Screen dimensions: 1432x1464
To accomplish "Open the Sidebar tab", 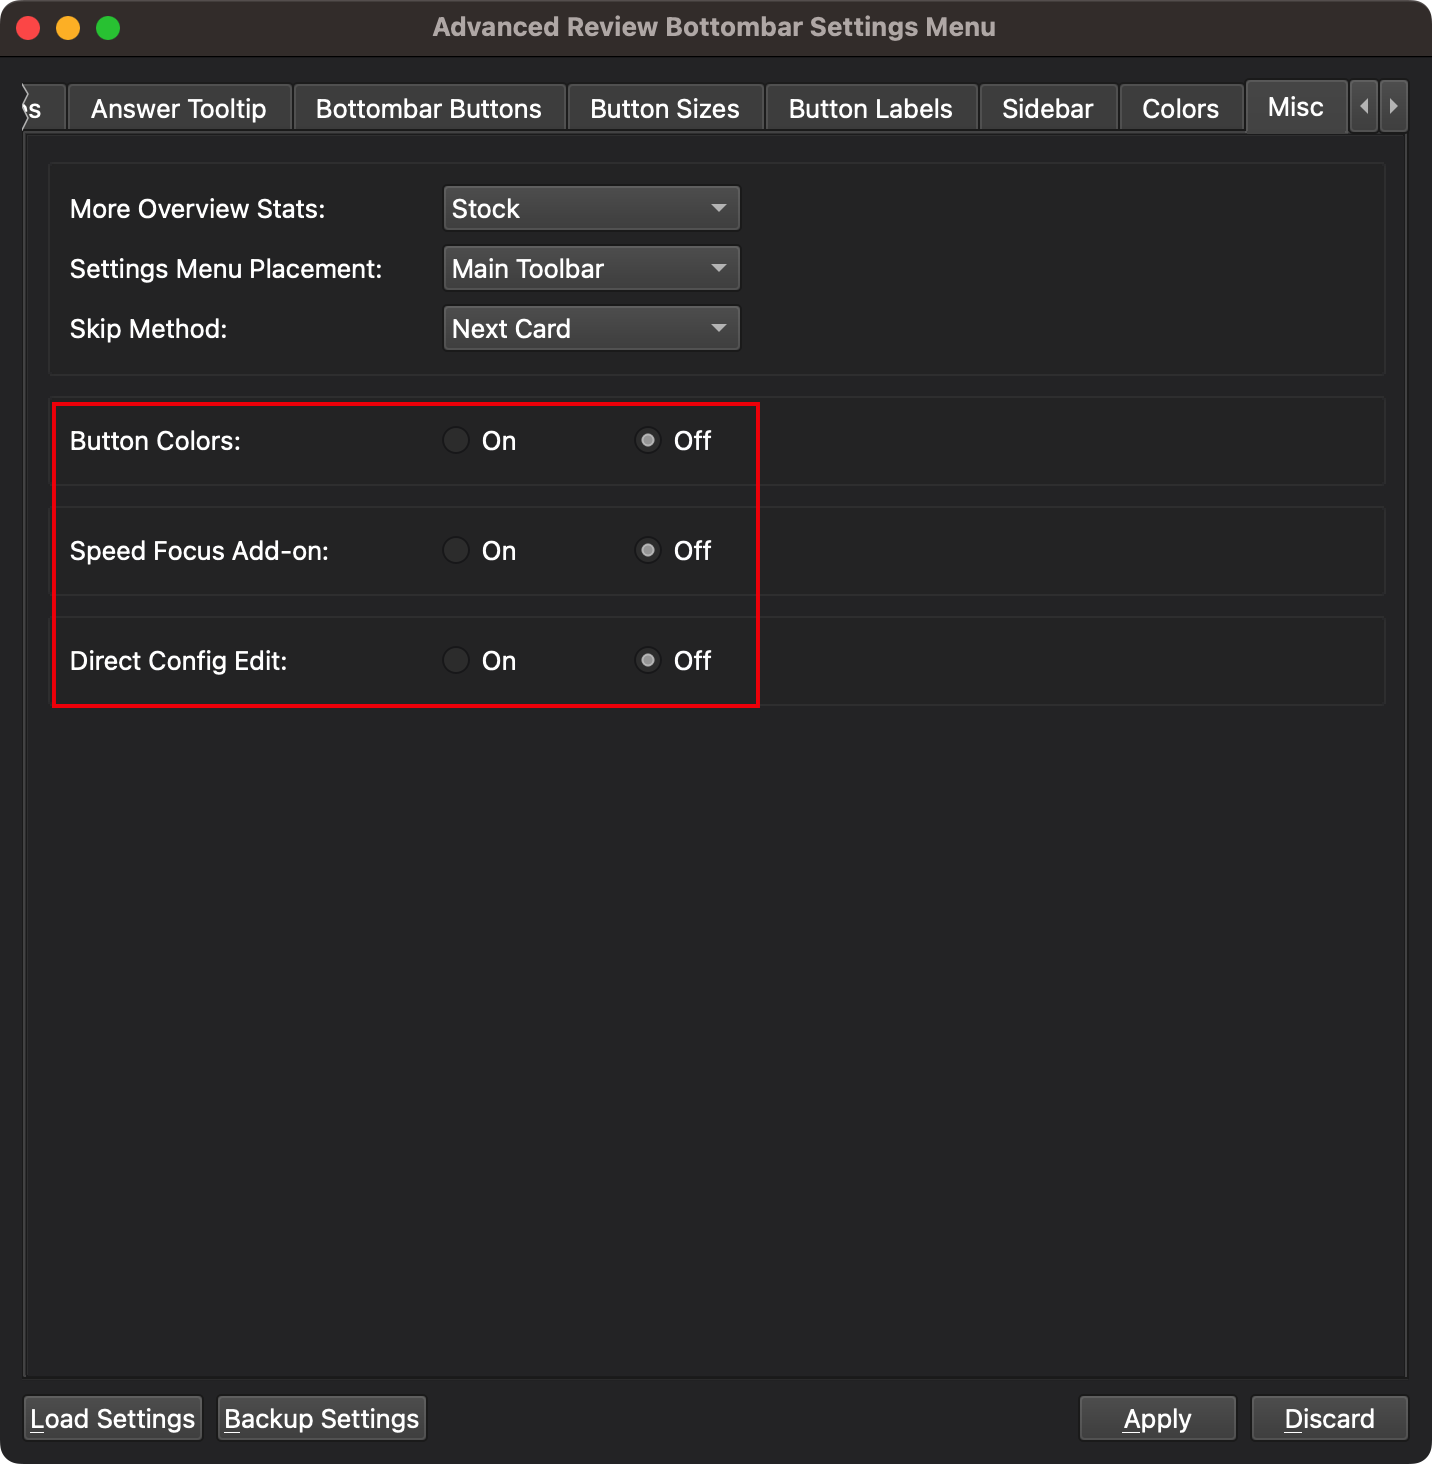I will pyautogui.click(x=1047, y=109).
